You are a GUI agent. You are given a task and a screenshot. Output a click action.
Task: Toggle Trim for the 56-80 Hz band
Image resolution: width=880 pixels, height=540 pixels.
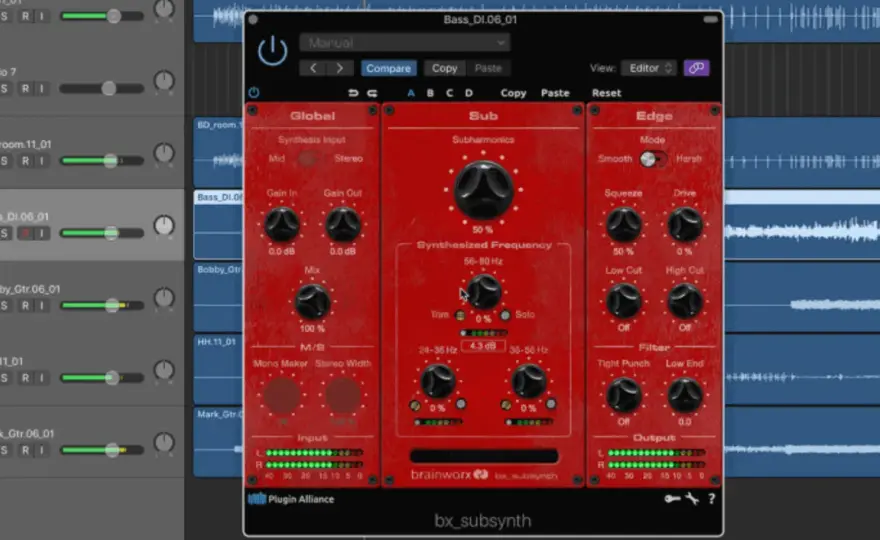click(x=460, y=315)
